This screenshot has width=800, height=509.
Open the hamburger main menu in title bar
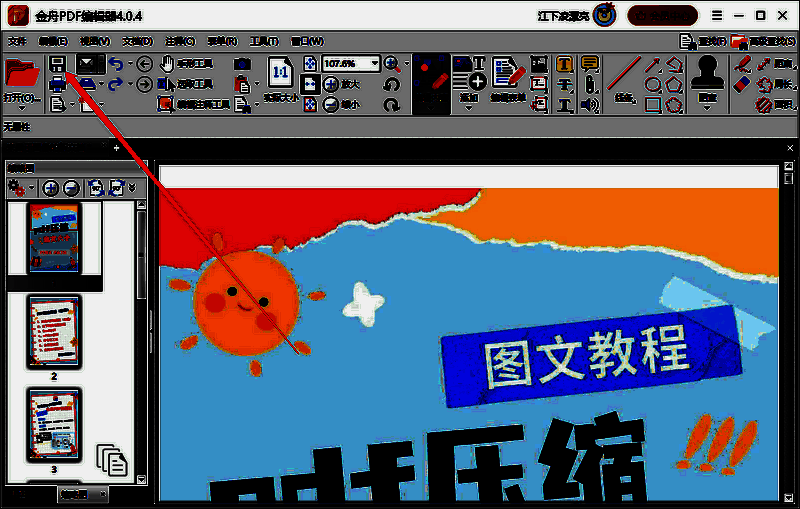(x=717, y=16)
